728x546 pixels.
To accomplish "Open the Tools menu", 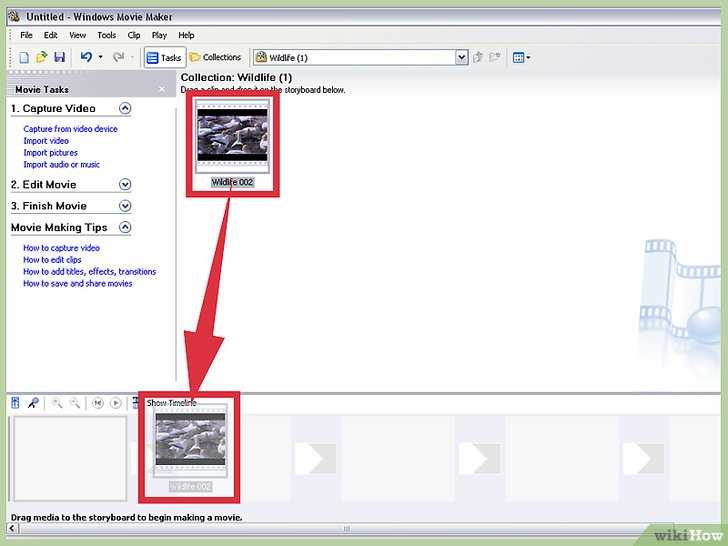I will point(106,35).
